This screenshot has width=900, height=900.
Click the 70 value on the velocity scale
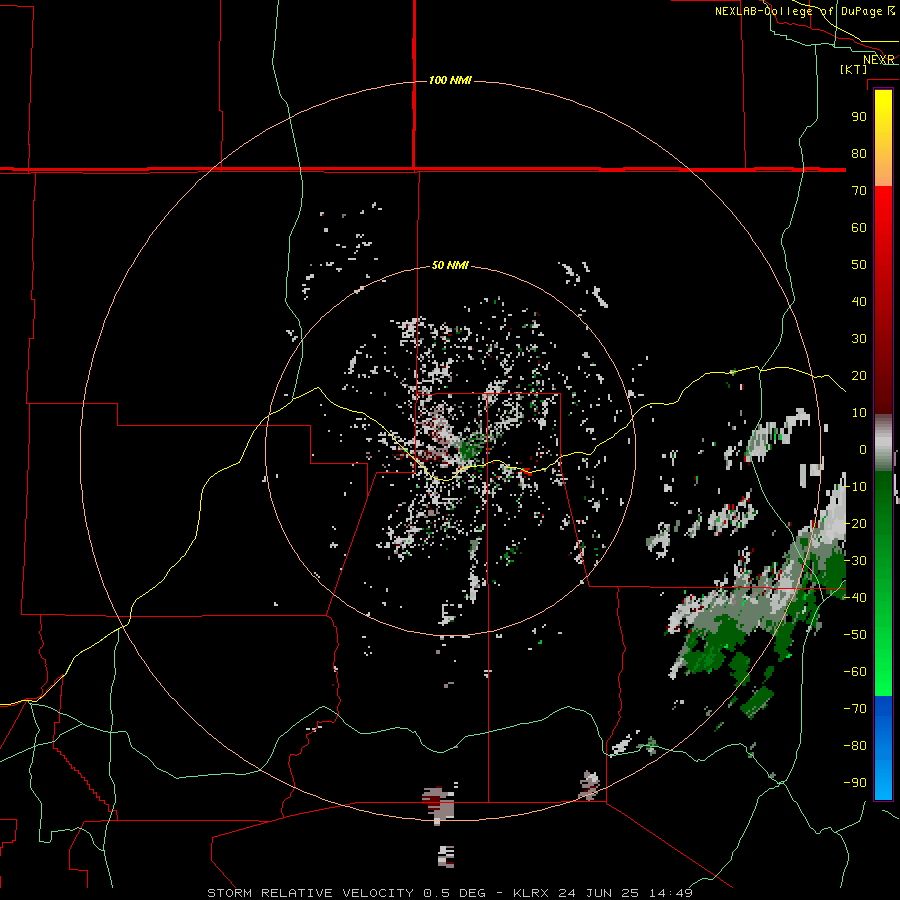pyautogui.click(x=859, y=191)
